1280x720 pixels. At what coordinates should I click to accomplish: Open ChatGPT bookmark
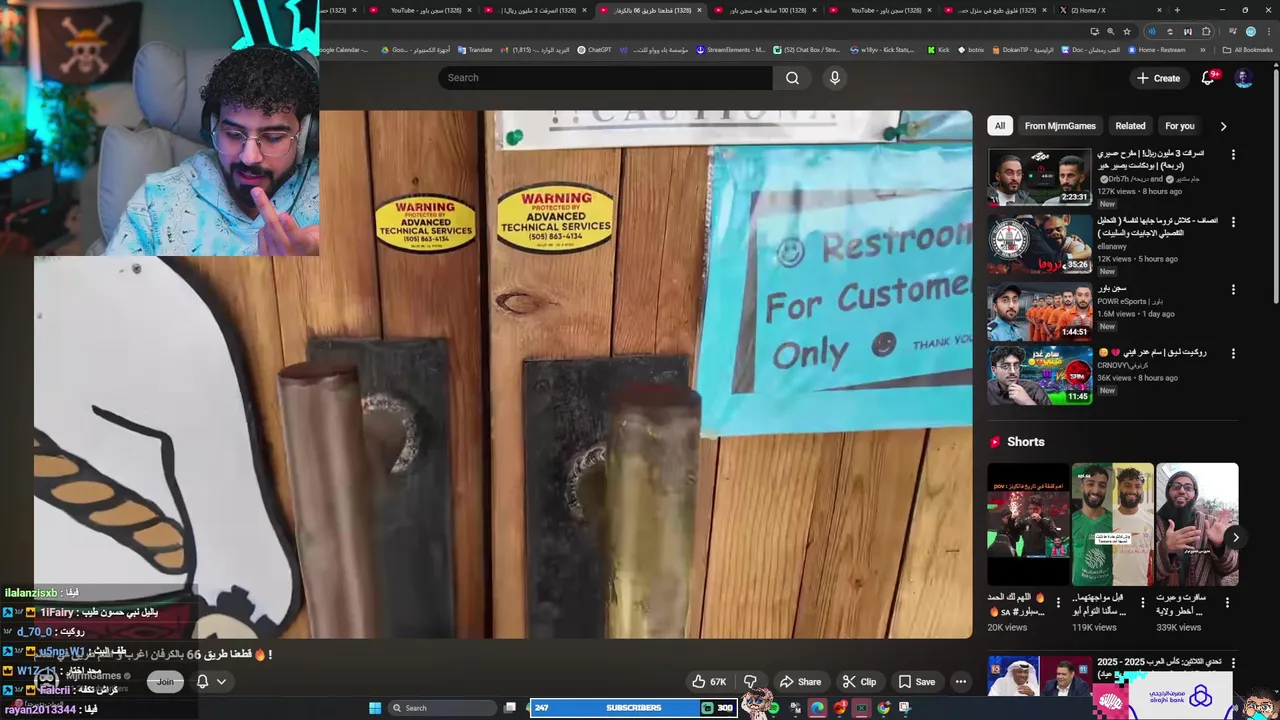pyautogui.click(x=594, y=49)
